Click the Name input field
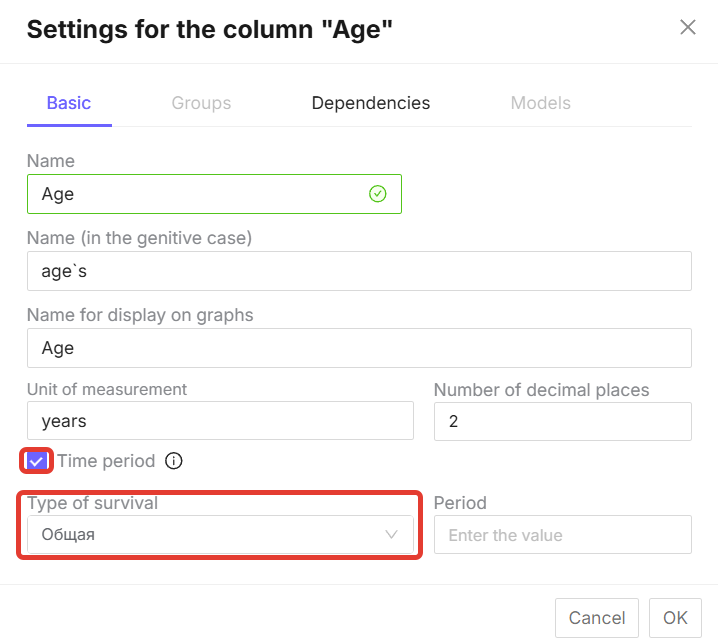 coord(200,194)
